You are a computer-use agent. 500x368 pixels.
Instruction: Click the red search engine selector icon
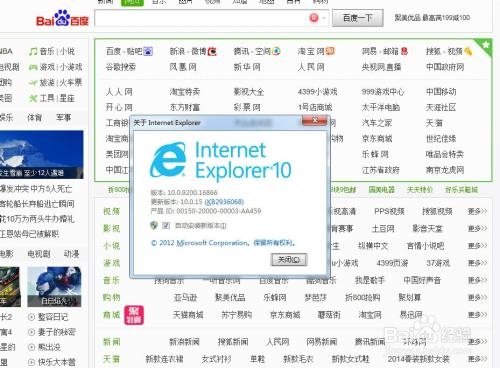tap(314, 18)
